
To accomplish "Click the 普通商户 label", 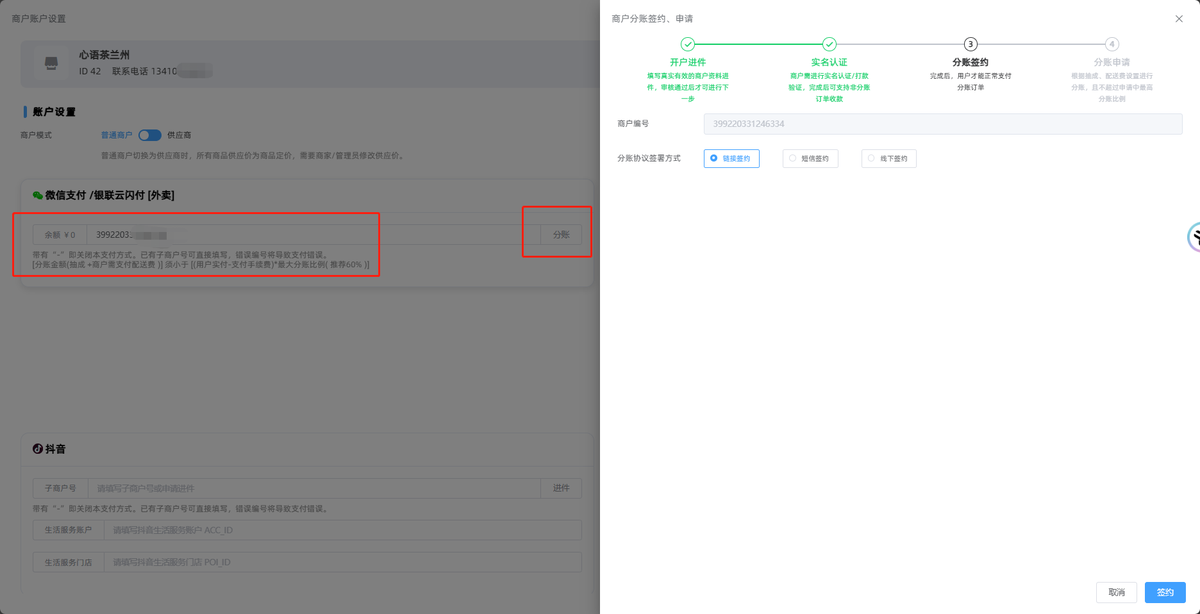I will 117,135.
